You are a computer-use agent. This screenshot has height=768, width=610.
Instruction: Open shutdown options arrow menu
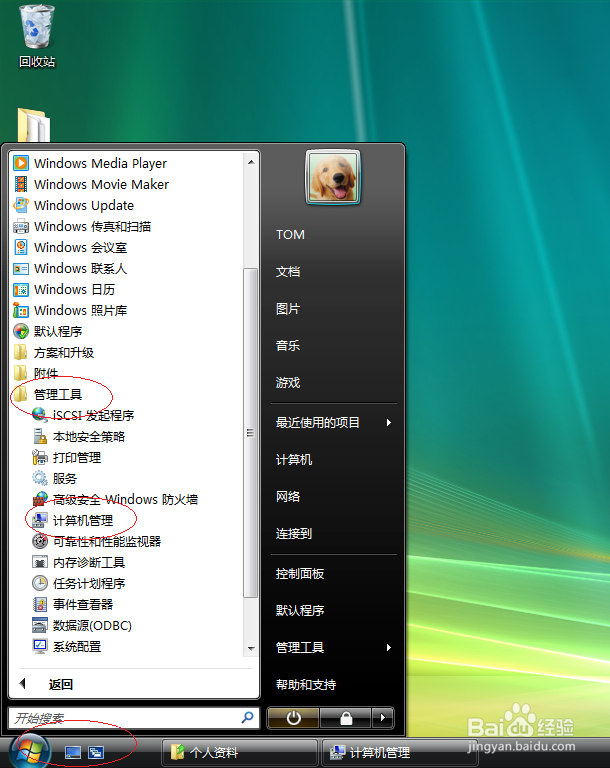click(383, 718)
